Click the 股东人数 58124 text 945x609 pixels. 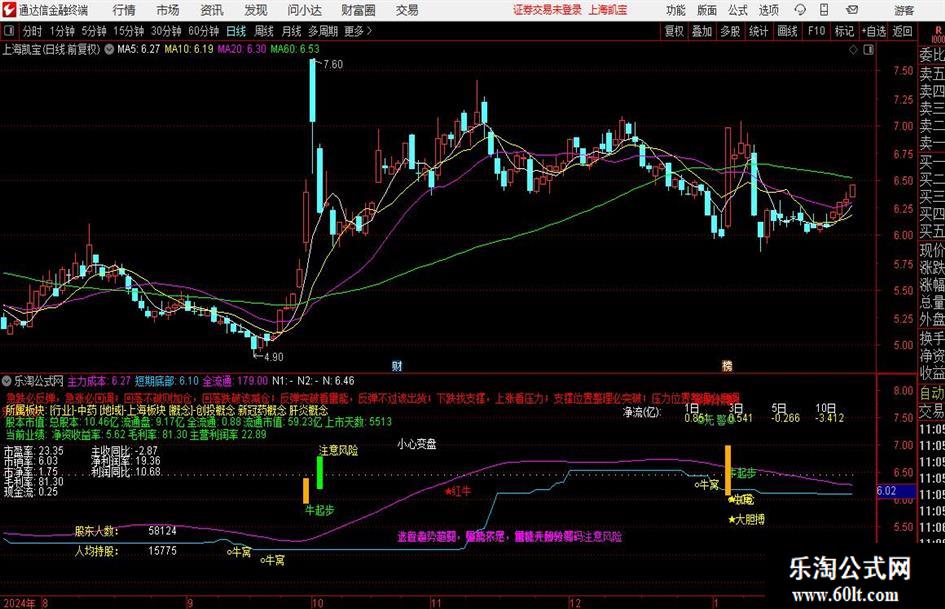click(x=125, y=531)
